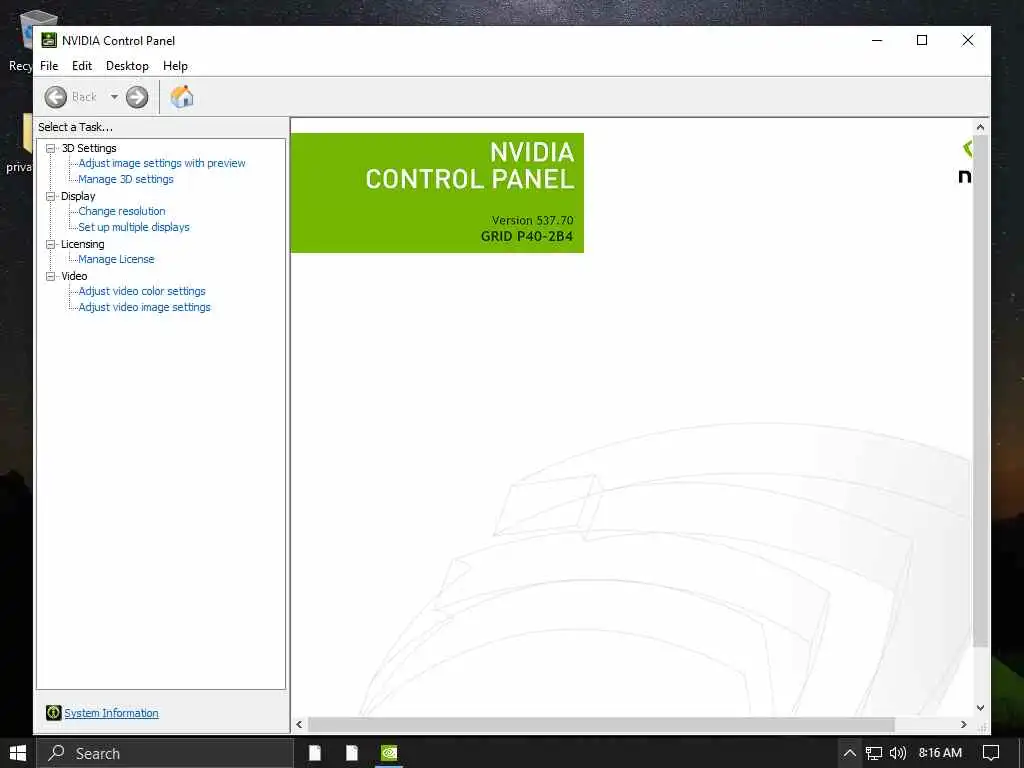The image size is (1024, 768).
Task: Open Adjust video color settings
Action: coord(142,291)
